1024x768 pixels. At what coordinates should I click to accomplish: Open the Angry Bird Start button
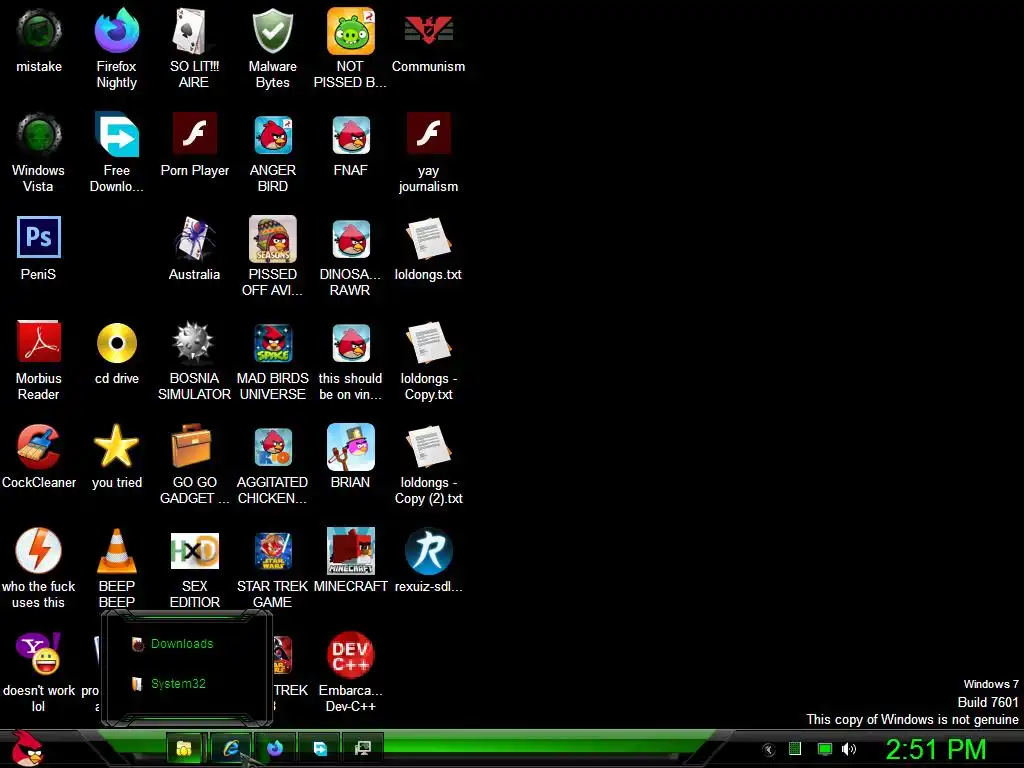pyautogui.click(x=27, y=748)
